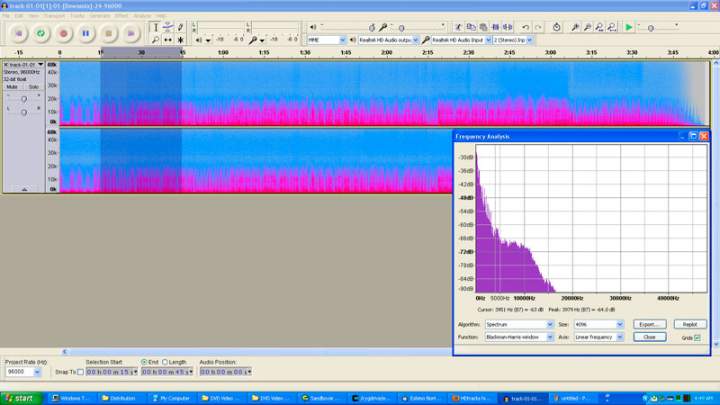Click the blue Pause button
720x405 pixels.
86,34
